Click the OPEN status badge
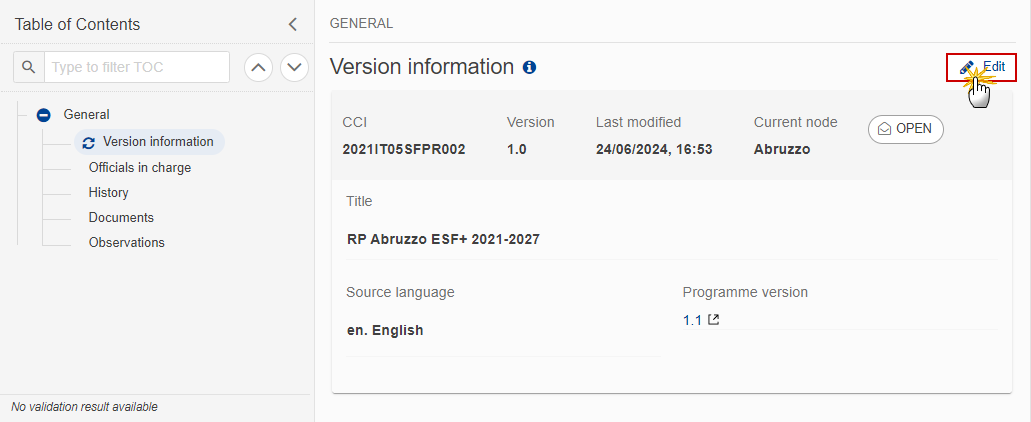 [905, 129]
